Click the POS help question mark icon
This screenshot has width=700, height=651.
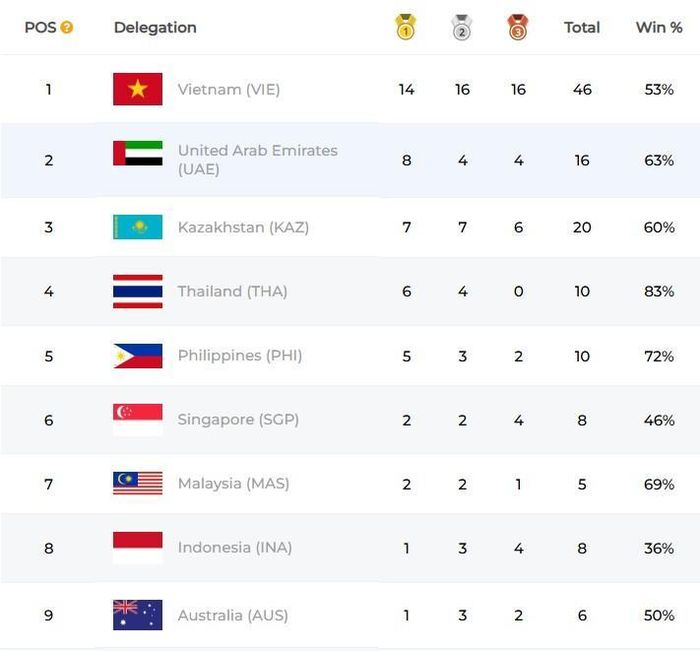67,28
